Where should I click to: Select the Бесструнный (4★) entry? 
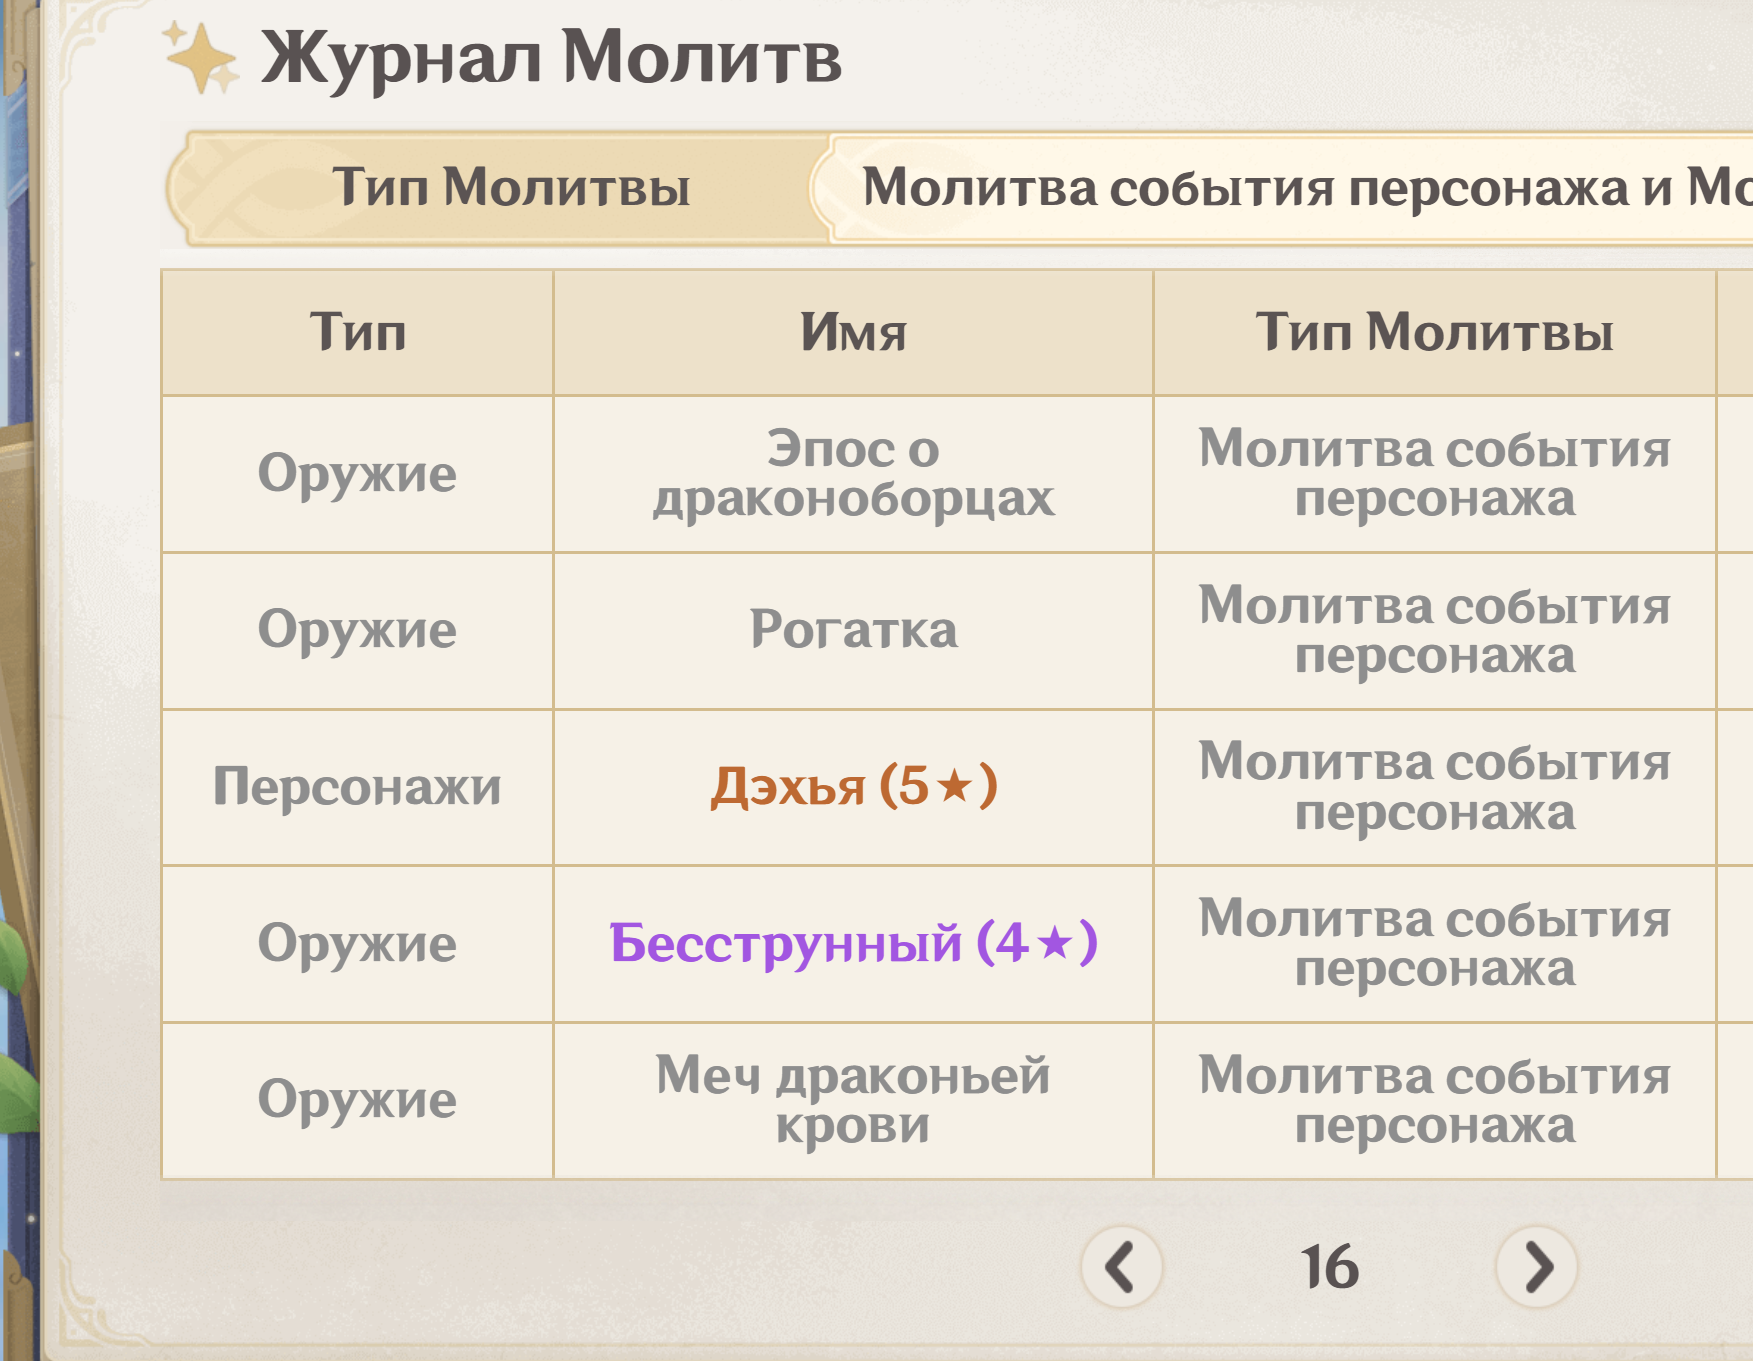point(853,943)
